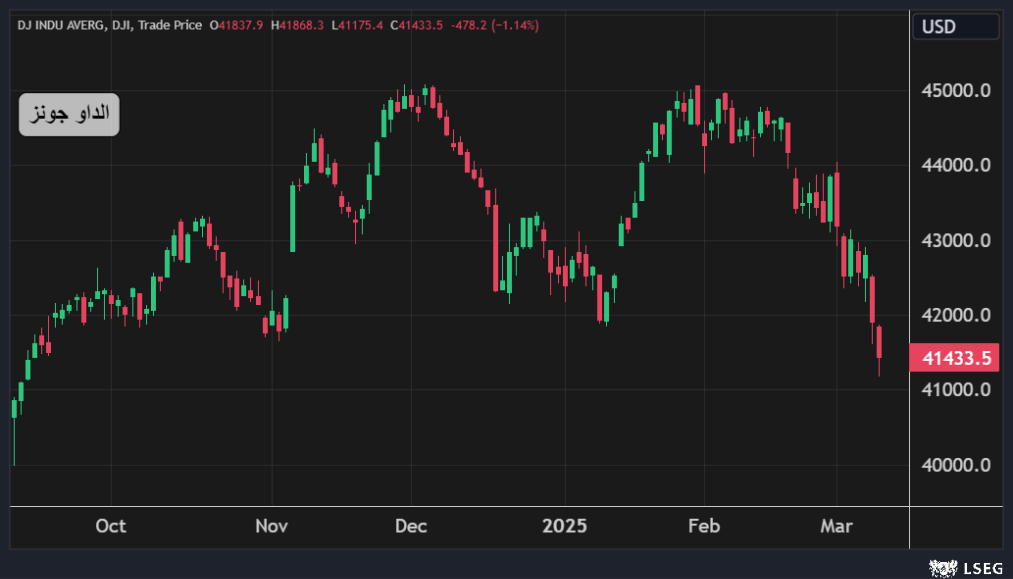Click the 44000.0 price axis label
Screen dimensions: 1013x579
[957, 165]
